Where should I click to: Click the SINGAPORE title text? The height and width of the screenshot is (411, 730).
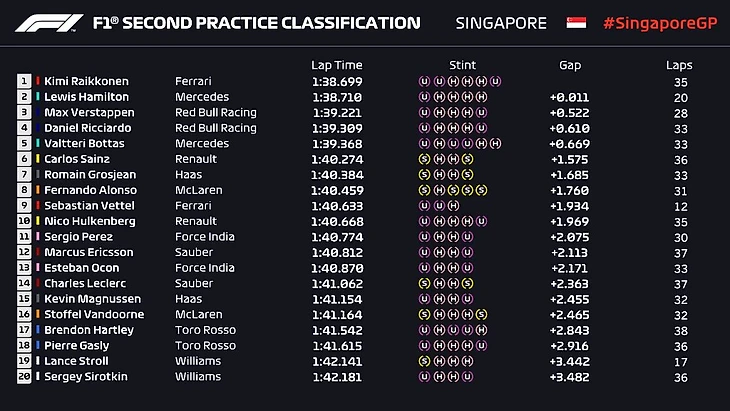coord(501,23)
